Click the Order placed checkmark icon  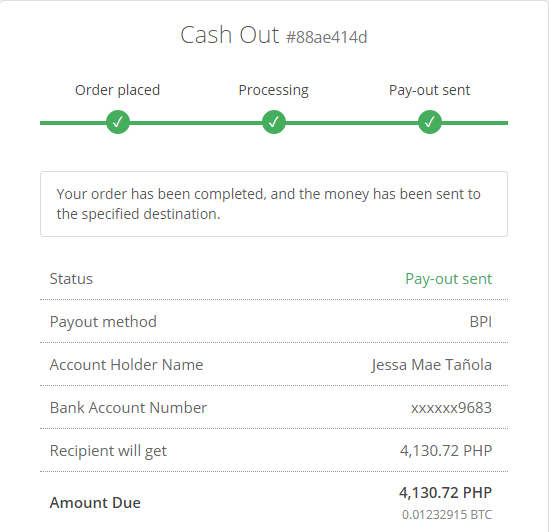pyautogui.click(x=118, y=122)
